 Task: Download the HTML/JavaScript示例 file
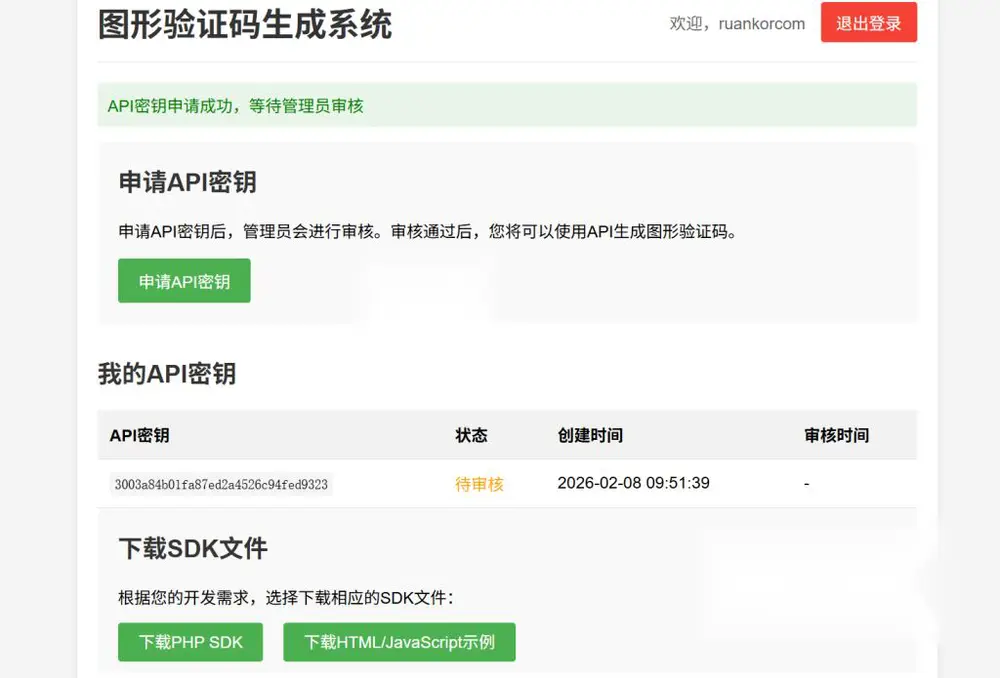click(399, 642)
